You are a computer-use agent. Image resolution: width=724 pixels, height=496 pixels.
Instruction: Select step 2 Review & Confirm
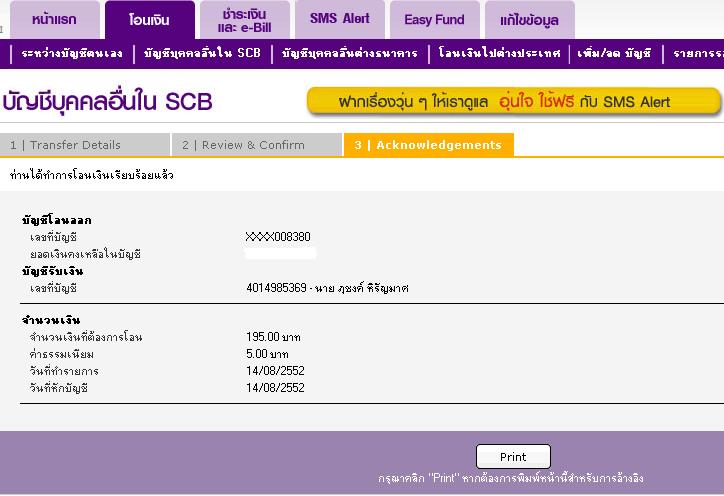[257, 145]
